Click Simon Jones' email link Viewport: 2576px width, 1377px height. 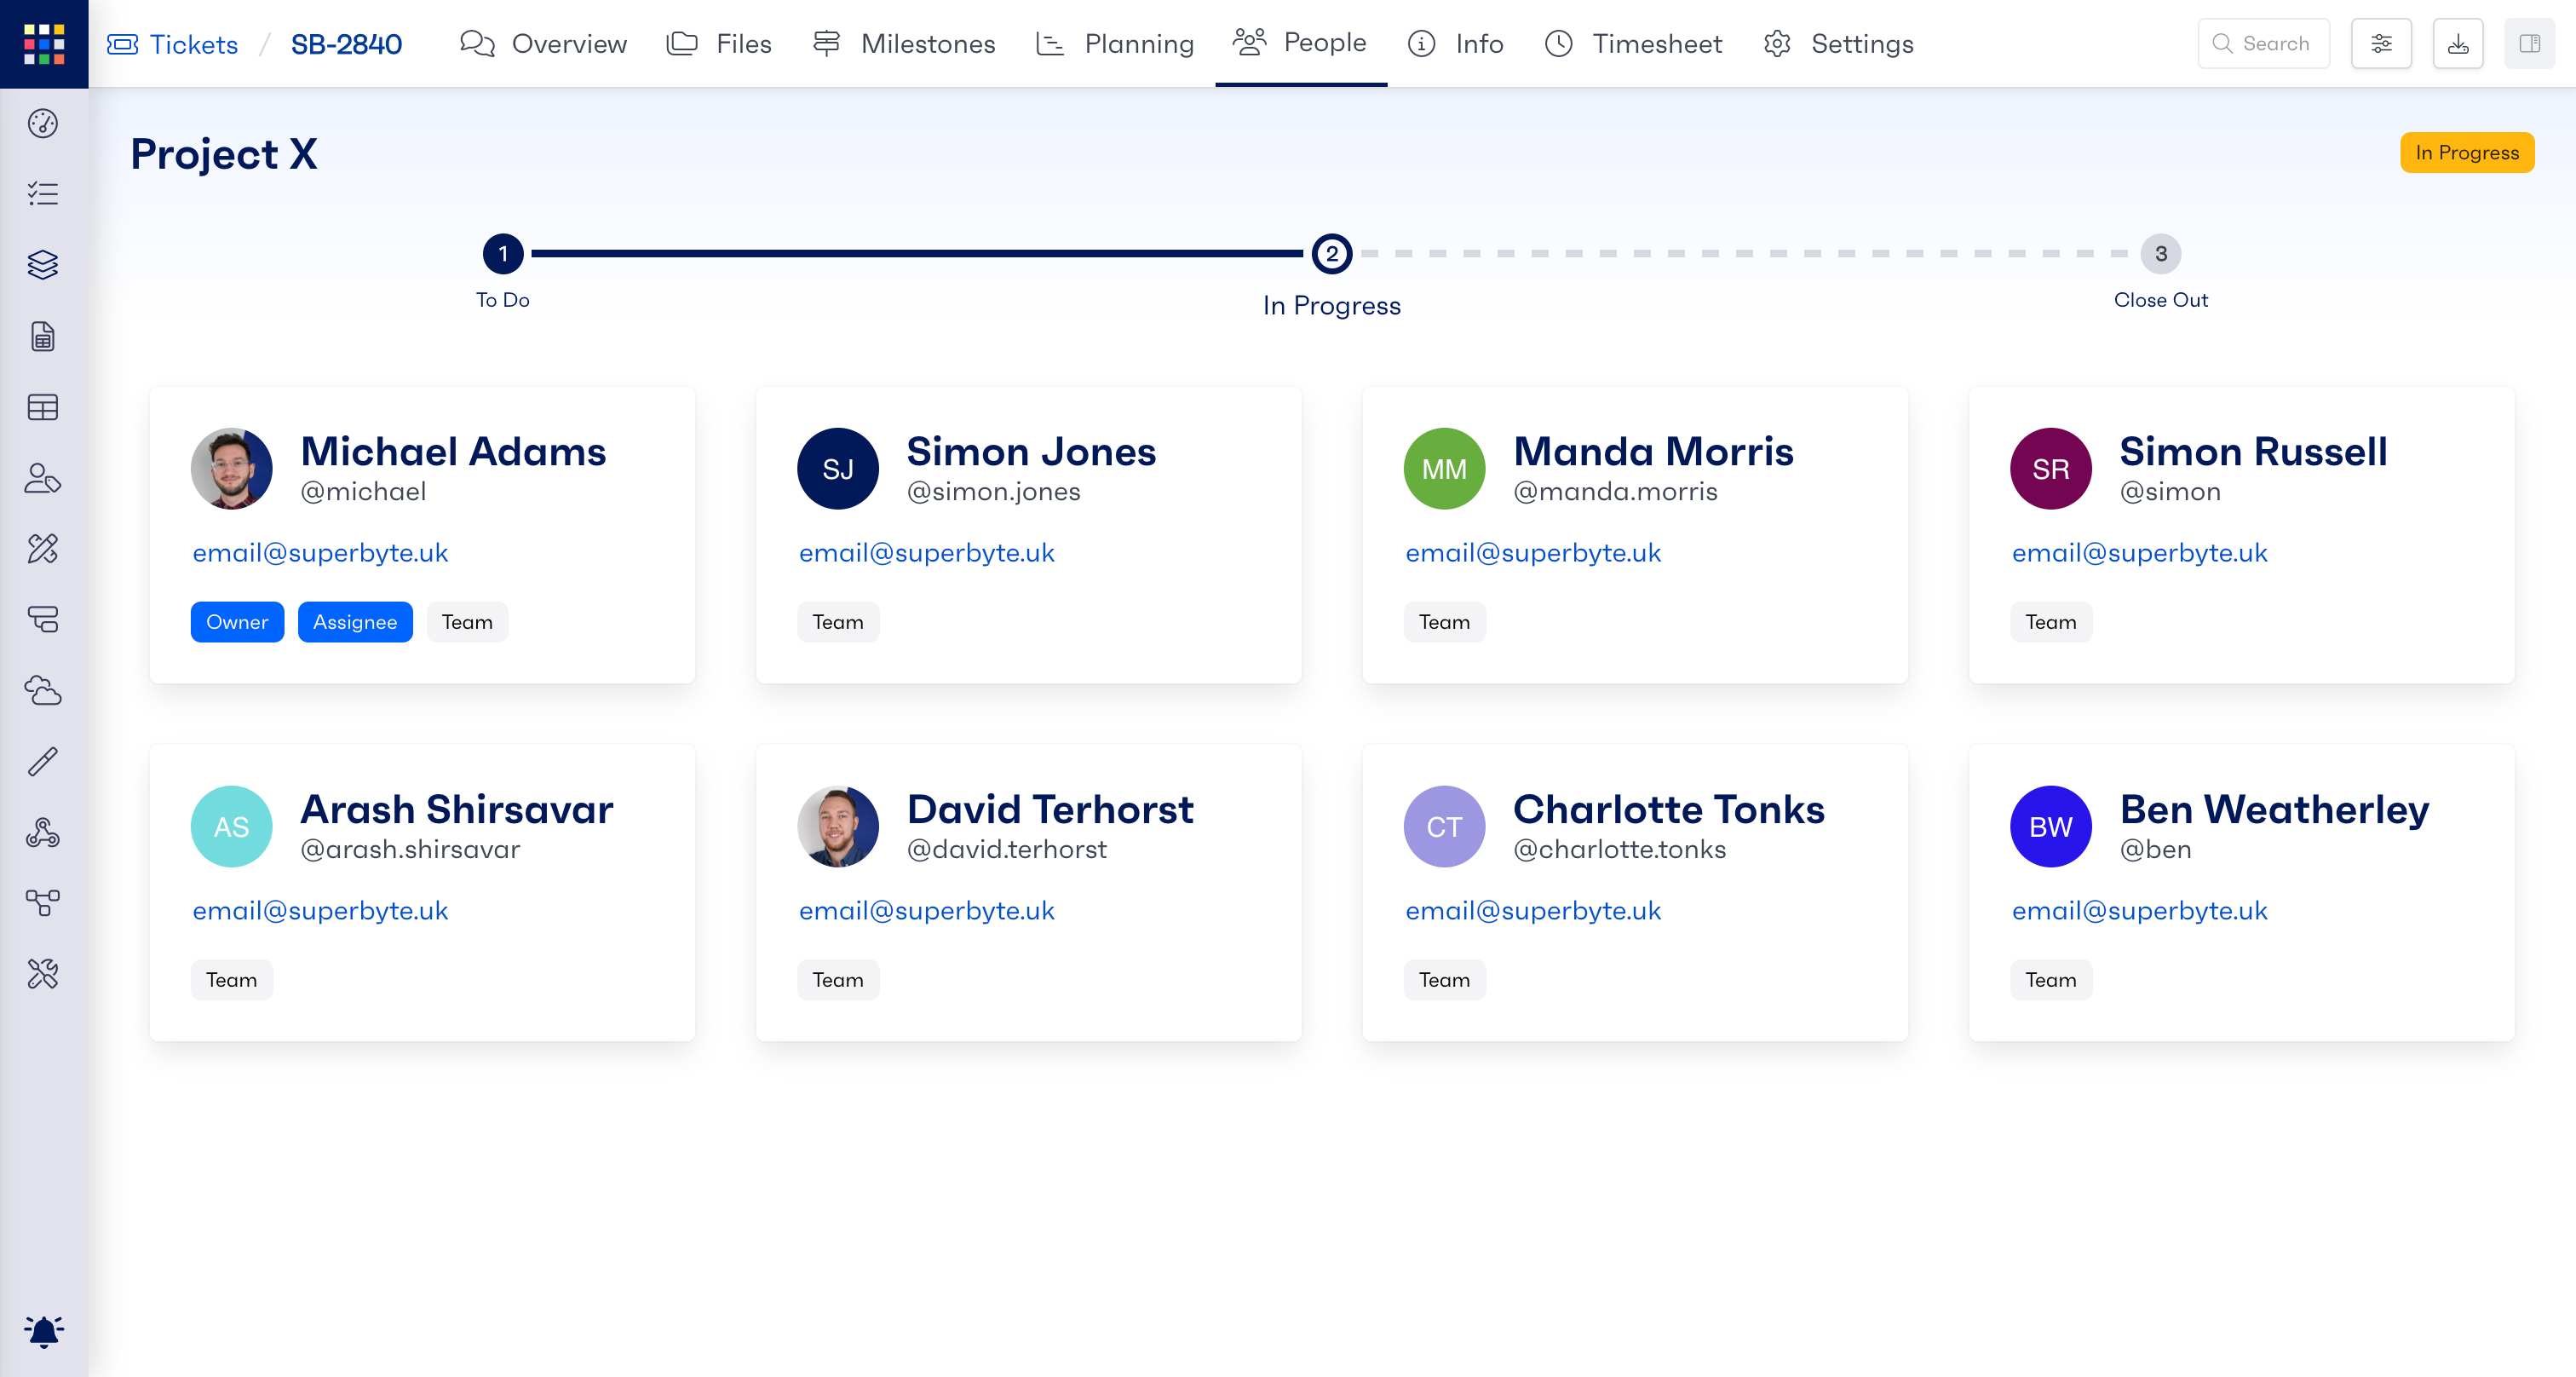click(x=927, y=553)
